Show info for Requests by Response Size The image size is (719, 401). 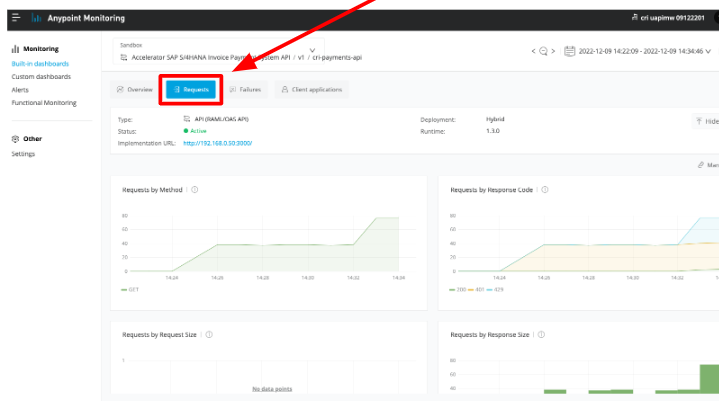[542, 335]
